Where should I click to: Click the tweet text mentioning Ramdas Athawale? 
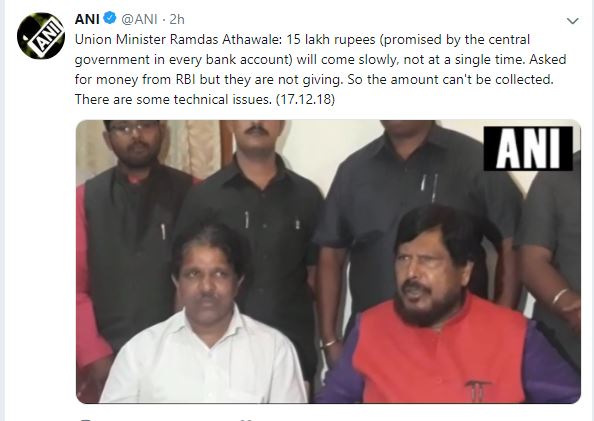coord(320,69)
